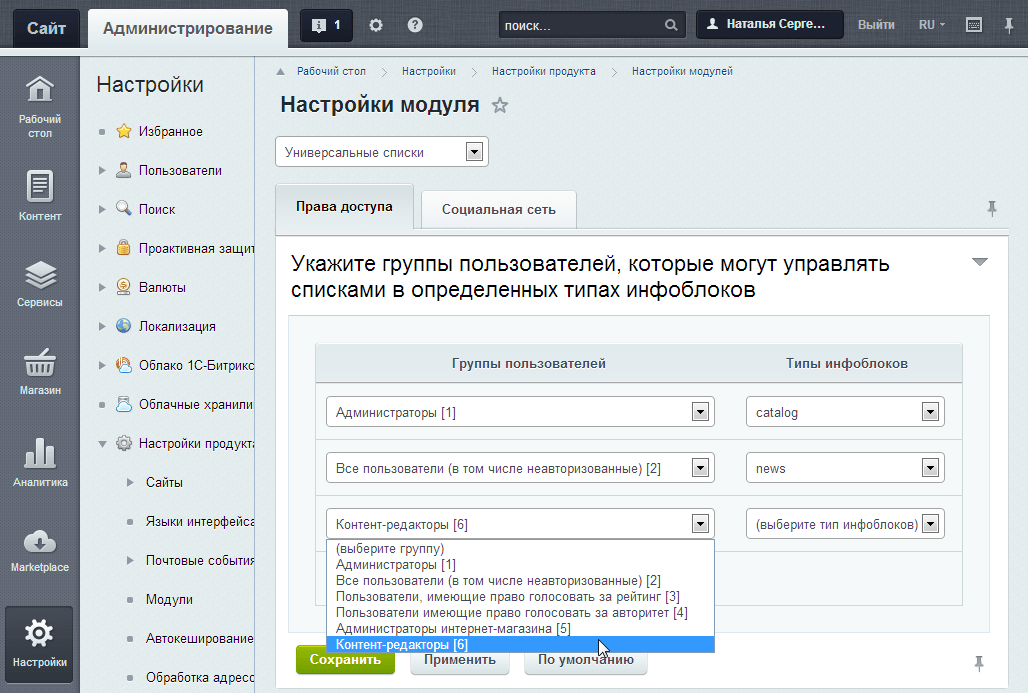This screenshot has width=1028, height=693.
Task: Select Администраторы интернет-магазина [5] from list
Action: (x=453, y=629)
